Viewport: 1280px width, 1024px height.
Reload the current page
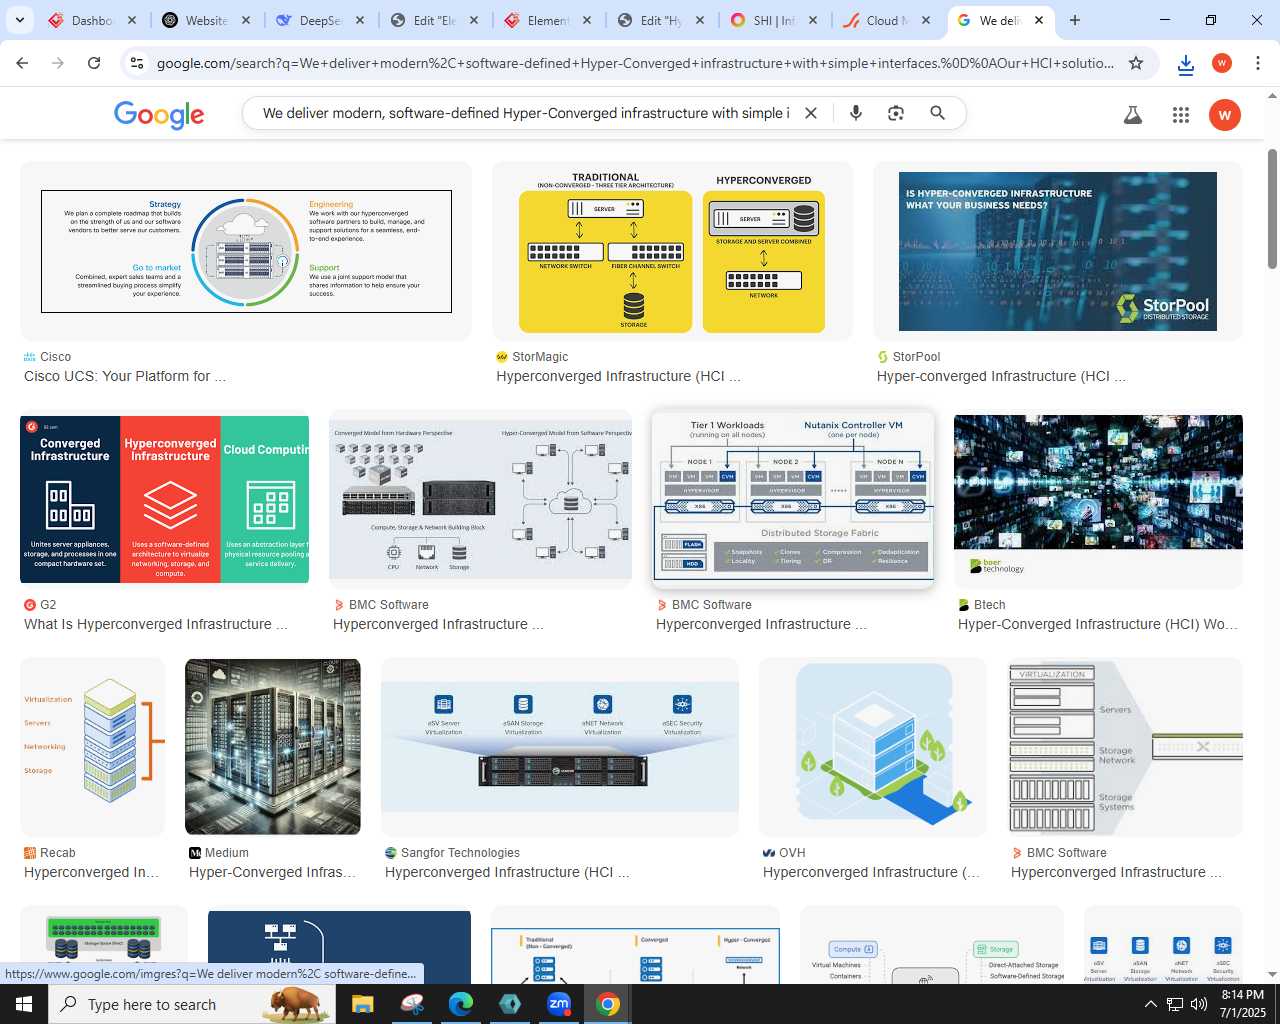pyautogui.click(x=94, y=63)
